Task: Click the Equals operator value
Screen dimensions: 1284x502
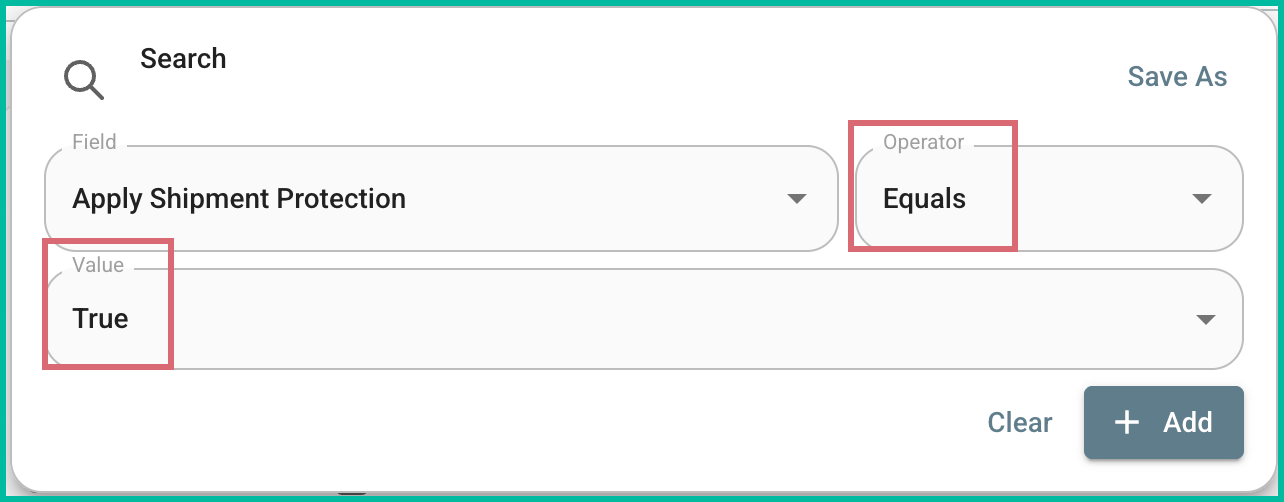Action: coord(924,198)
